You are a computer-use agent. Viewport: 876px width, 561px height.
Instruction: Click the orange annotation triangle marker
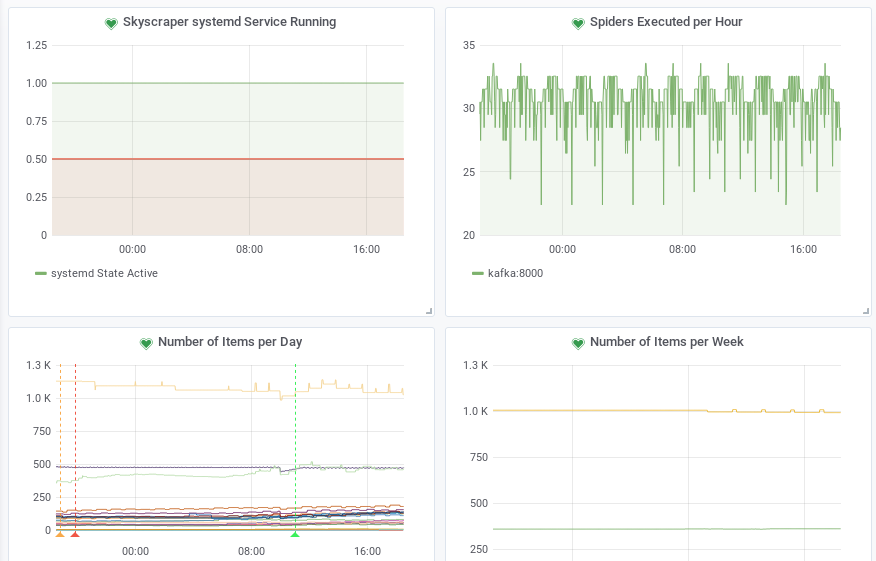tap(60, 535)
